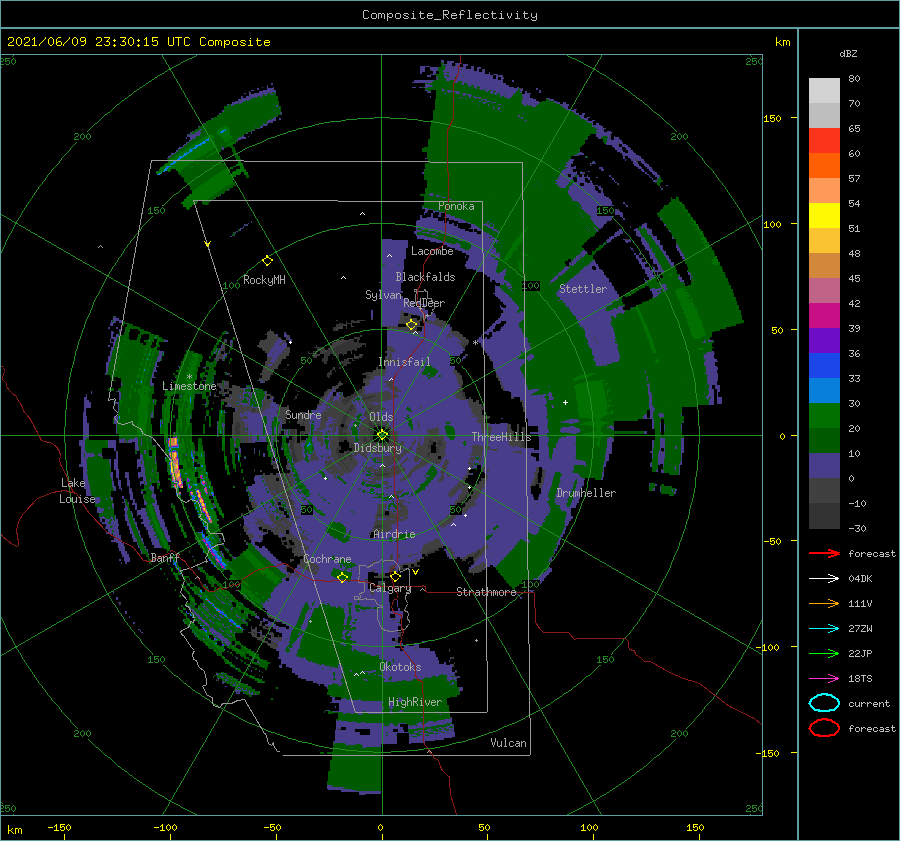Click the peach 57-54 dBZ swatch
Viewport: 900px width, 841px height.
824,191
